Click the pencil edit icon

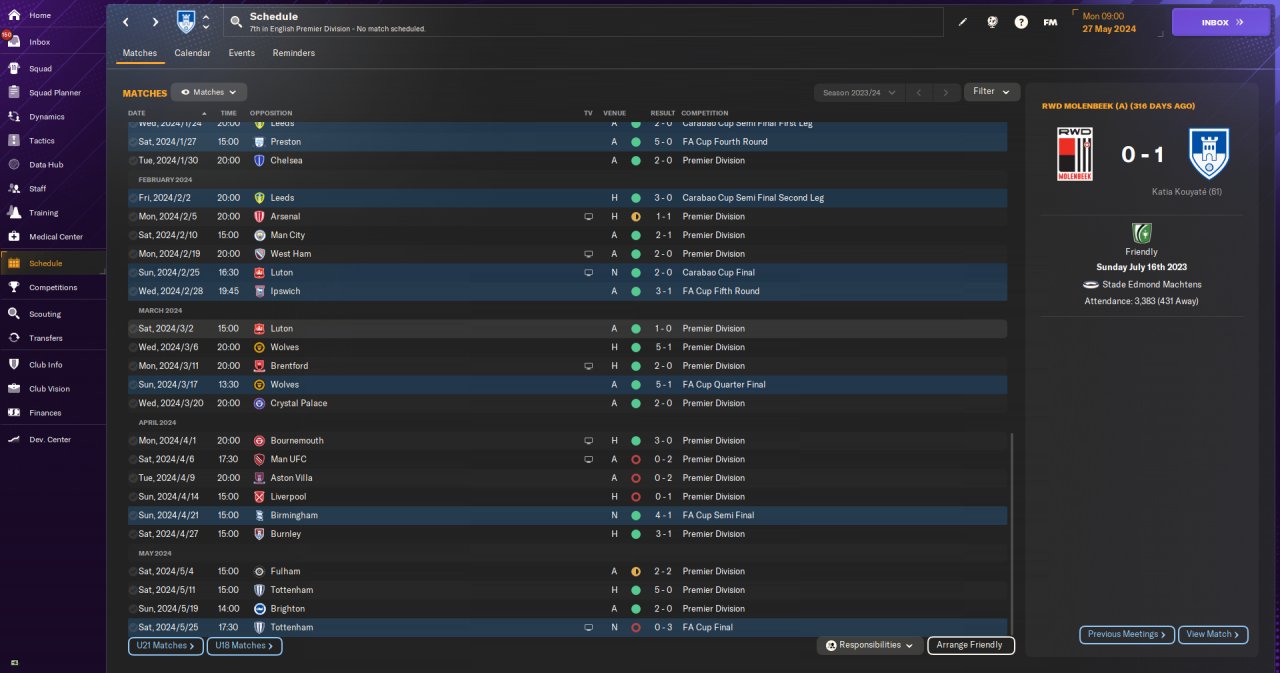pos(963,22)
